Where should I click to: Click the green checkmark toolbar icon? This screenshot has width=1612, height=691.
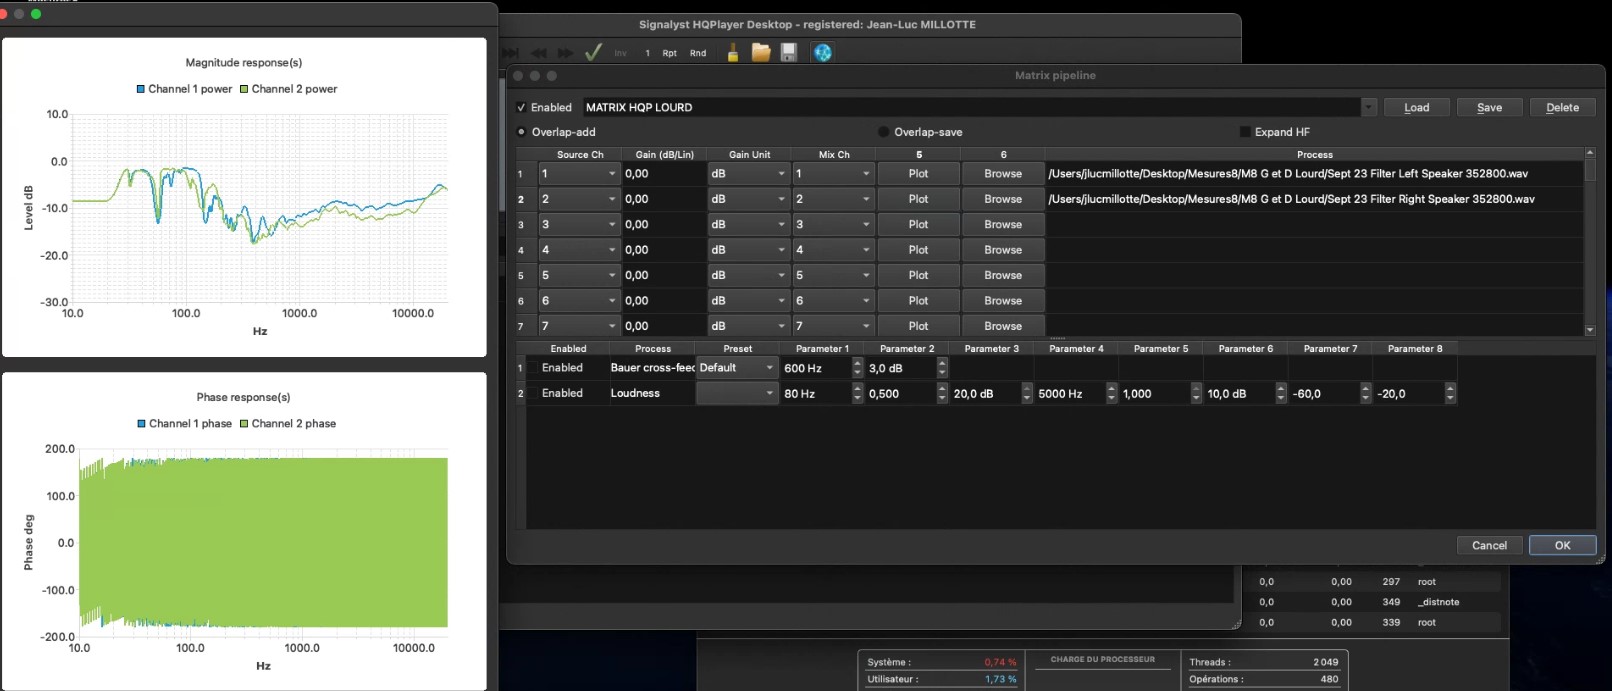coord(593,52)
